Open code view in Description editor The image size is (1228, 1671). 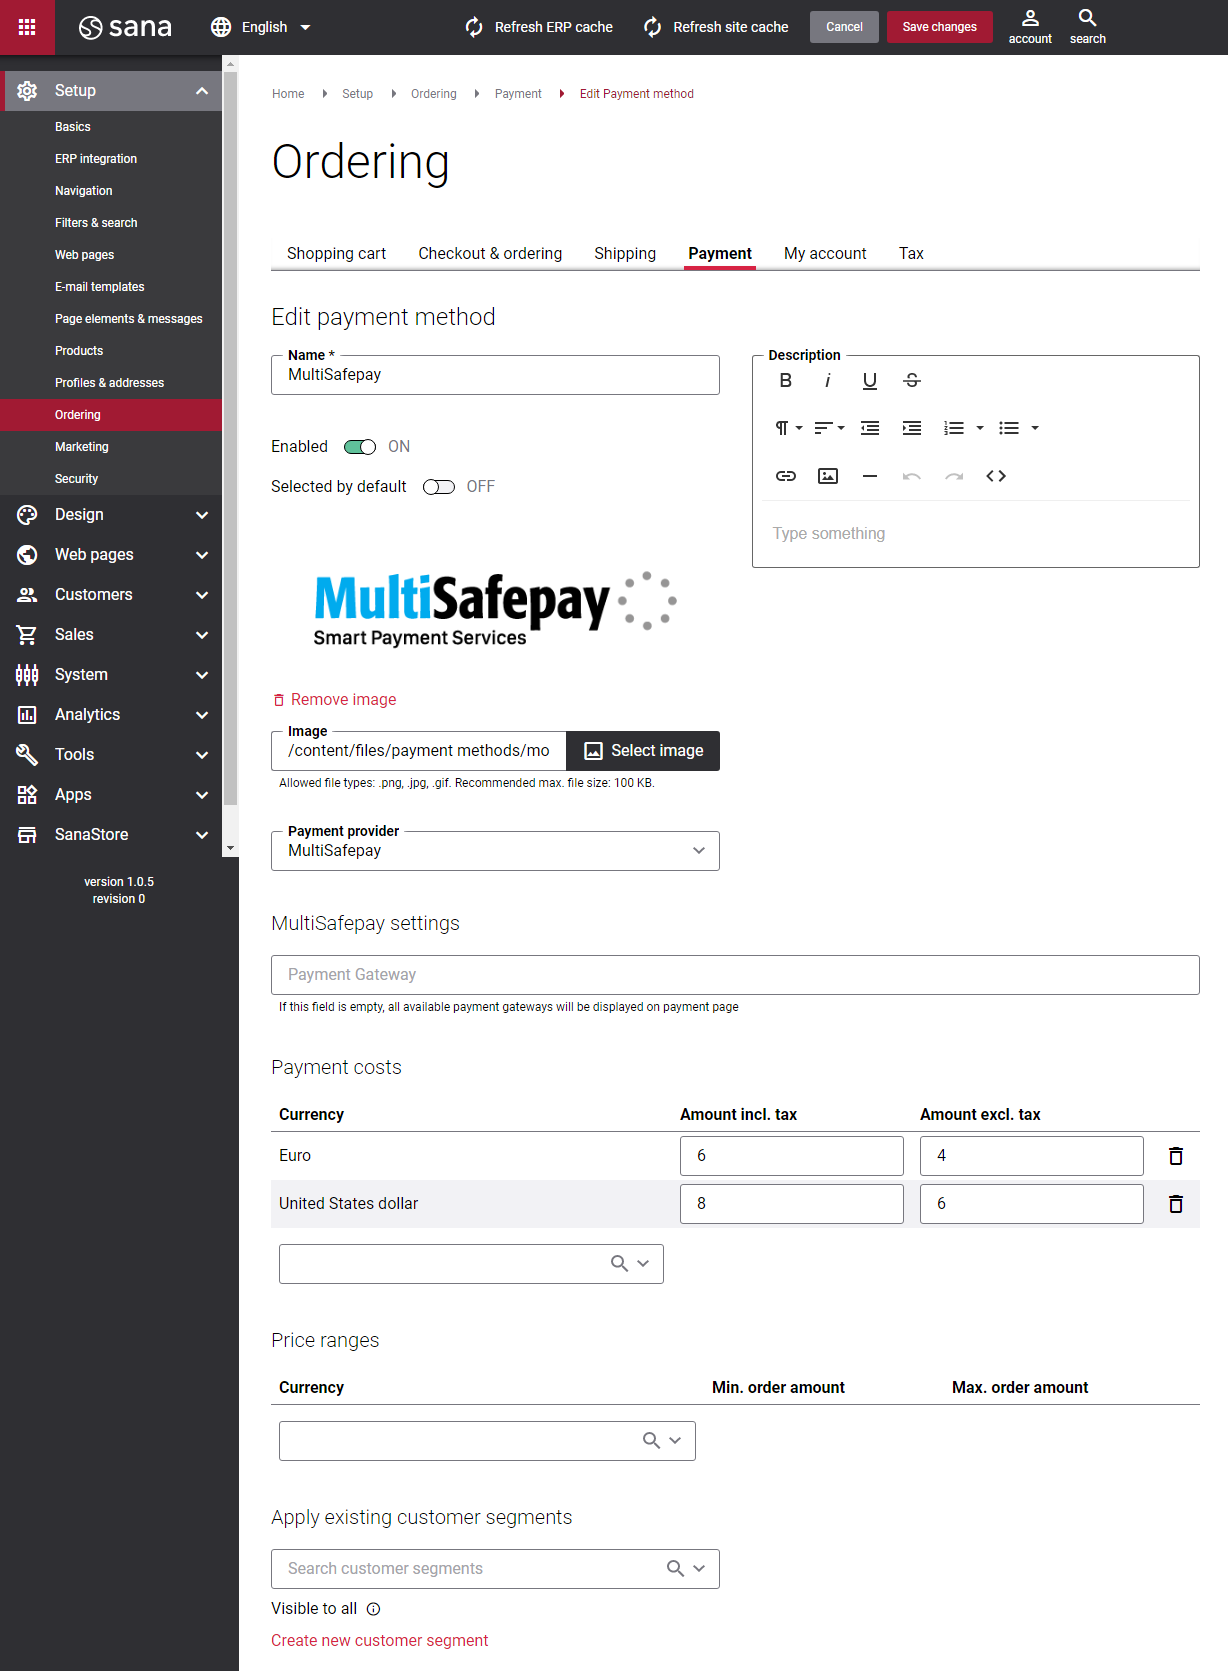pyautogui.click(x=996, y=476)
